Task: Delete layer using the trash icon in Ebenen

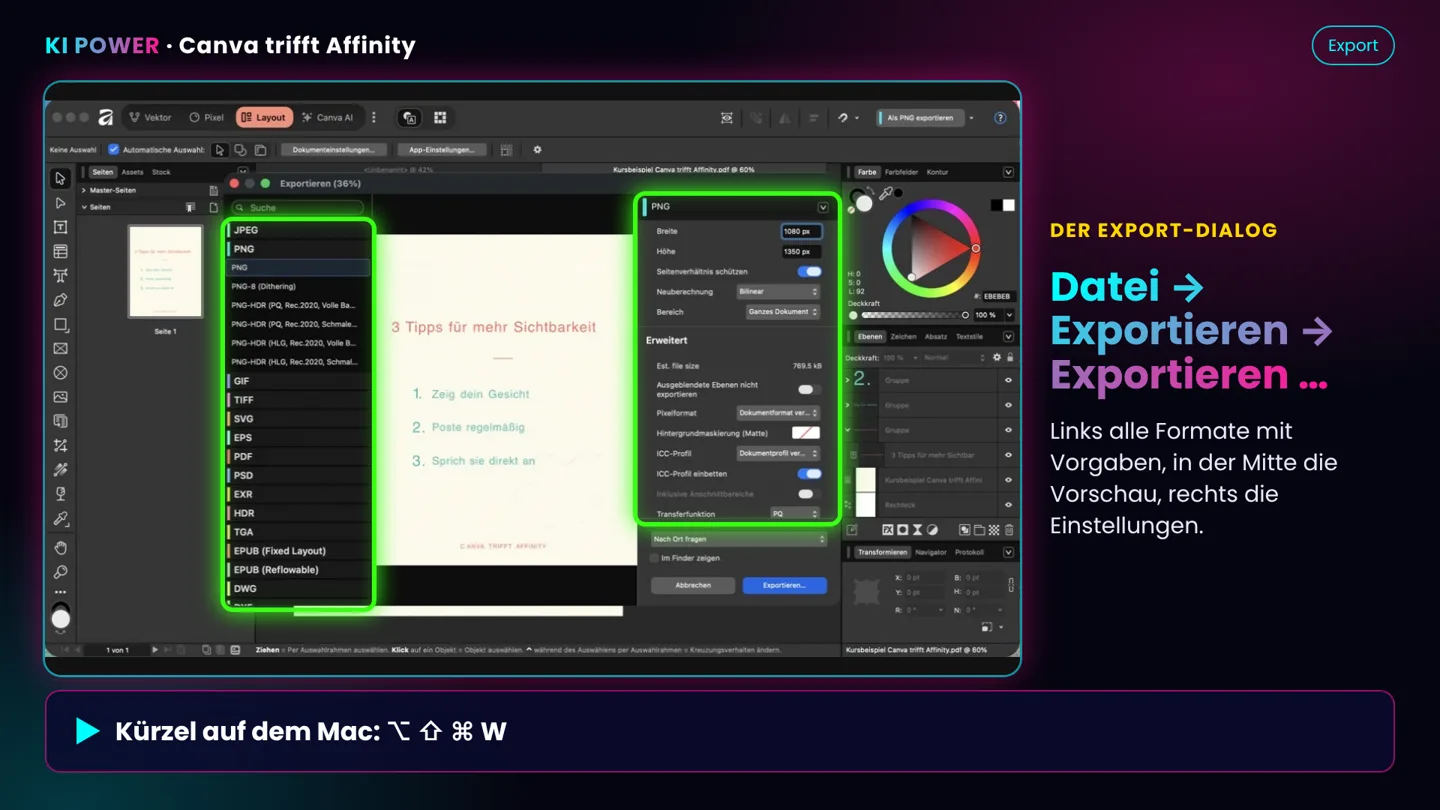Action: [1009, 530]
